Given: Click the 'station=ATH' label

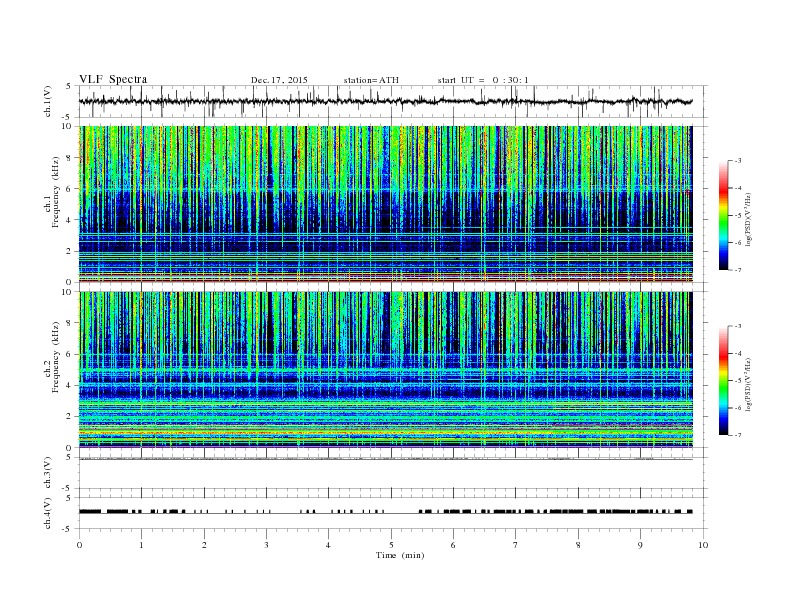Looking at the screenshot, I should [371, 80].
